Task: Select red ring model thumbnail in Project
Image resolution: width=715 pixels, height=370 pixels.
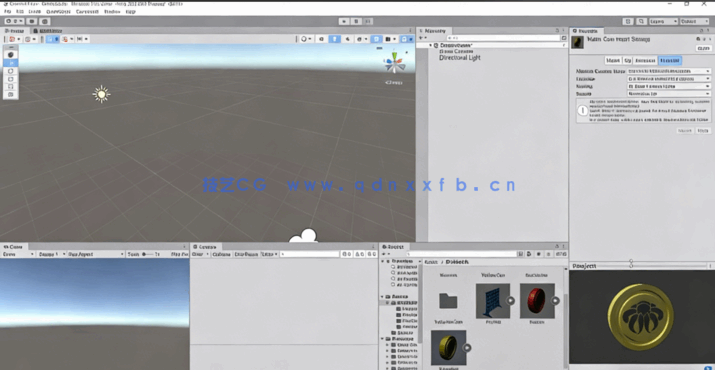Action: (x=537, y=301)
